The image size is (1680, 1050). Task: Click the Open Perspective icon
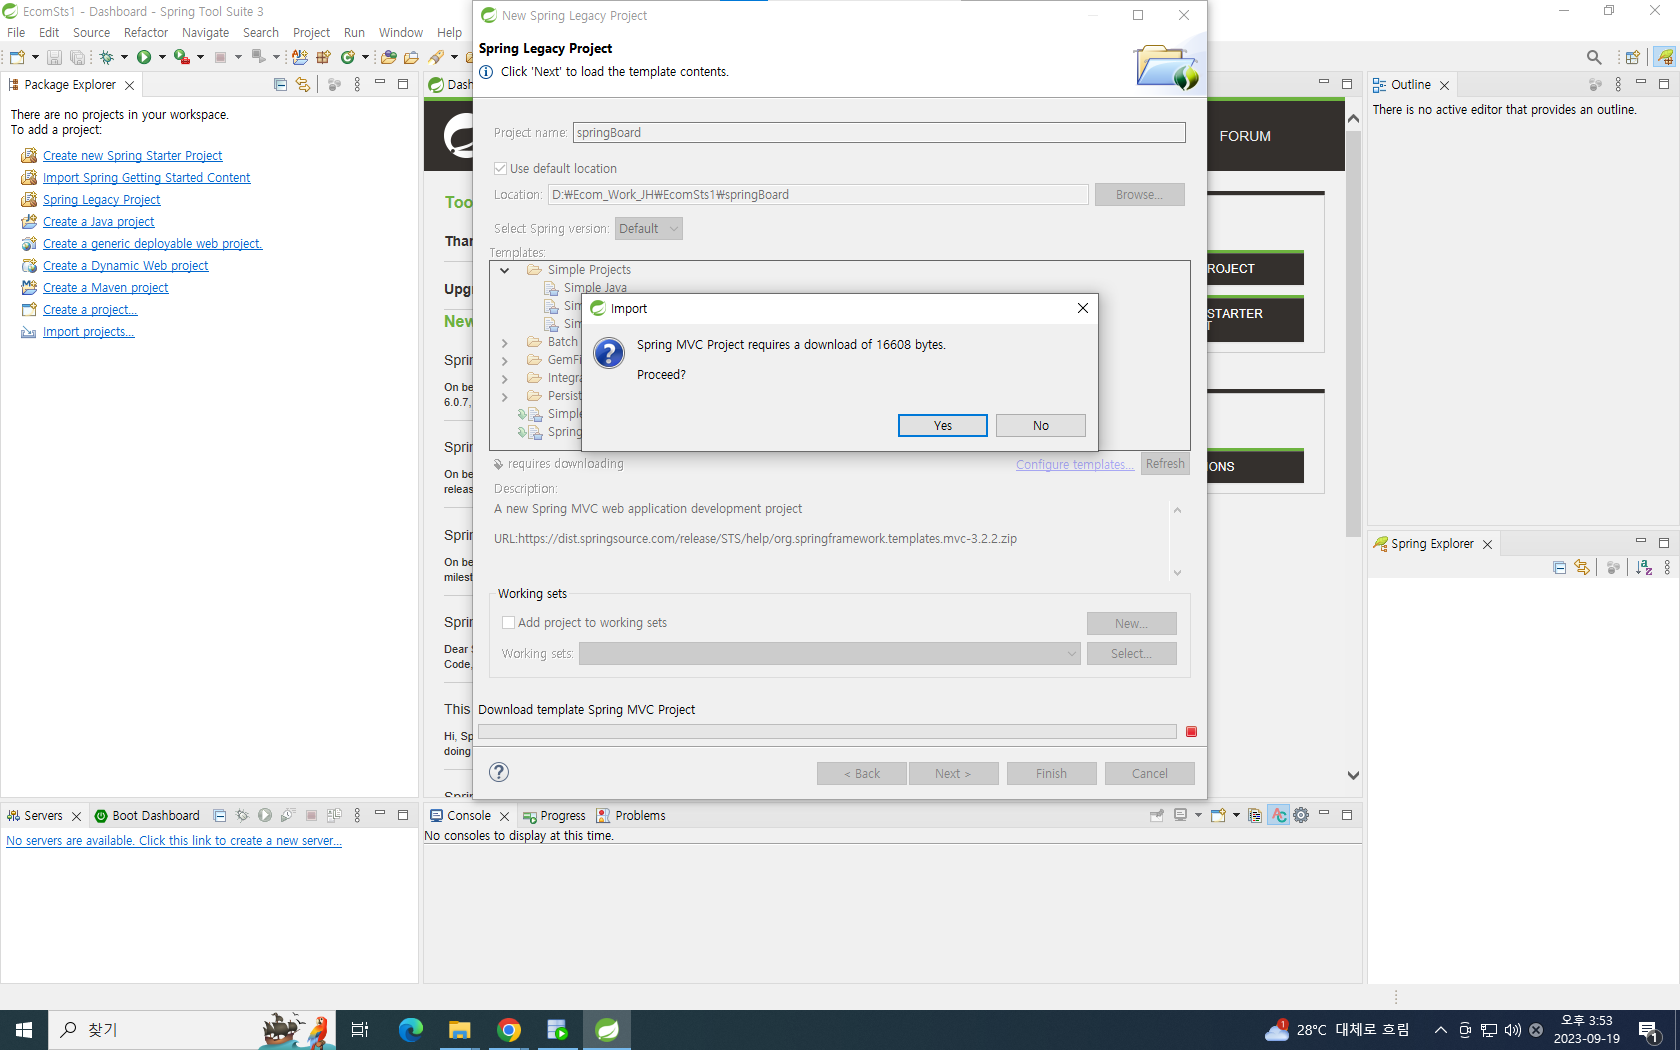(x=1632, y=57)
